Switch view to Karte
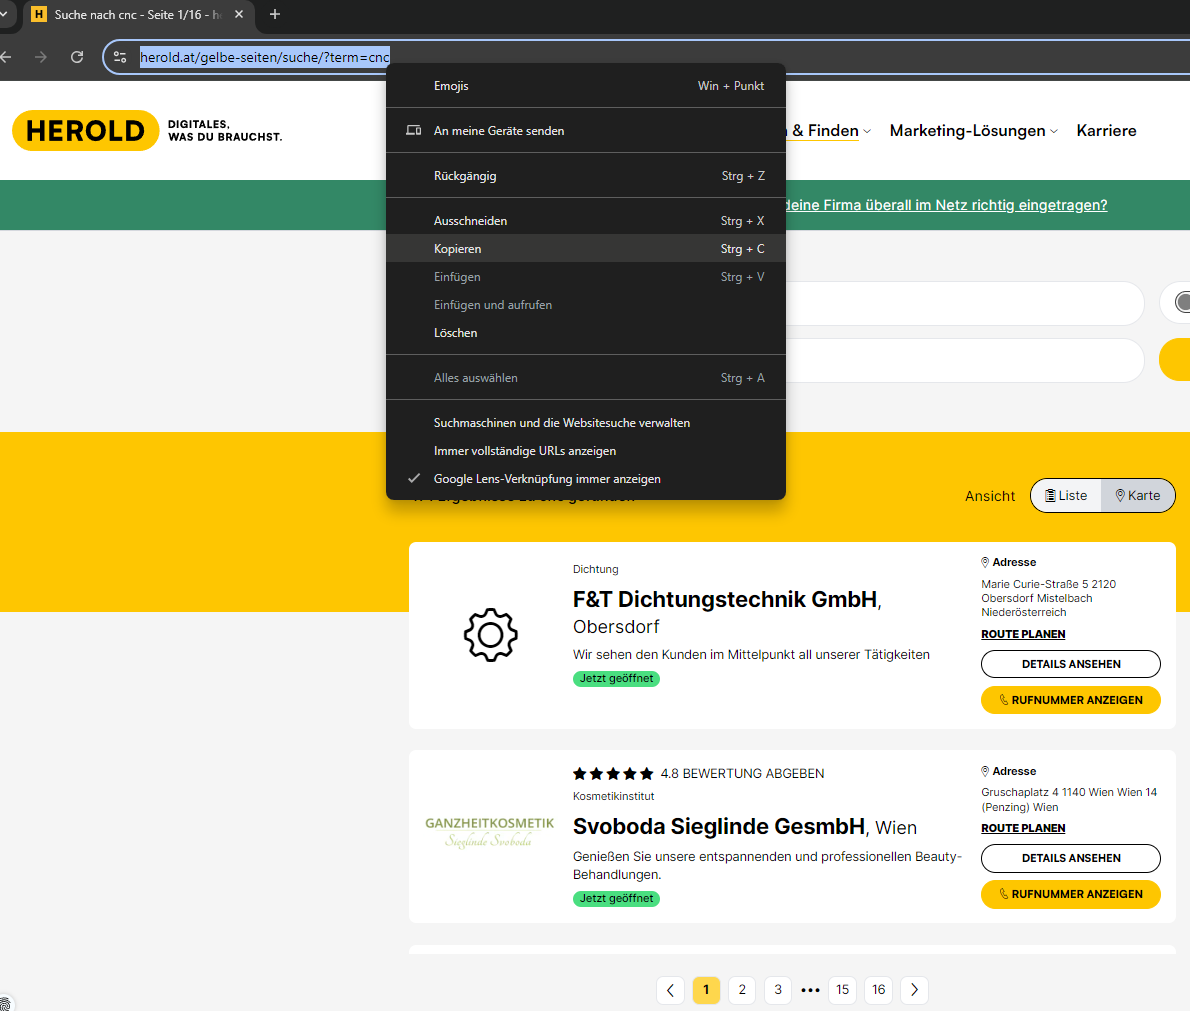1190x1011 pixels. pos(1138,495)
